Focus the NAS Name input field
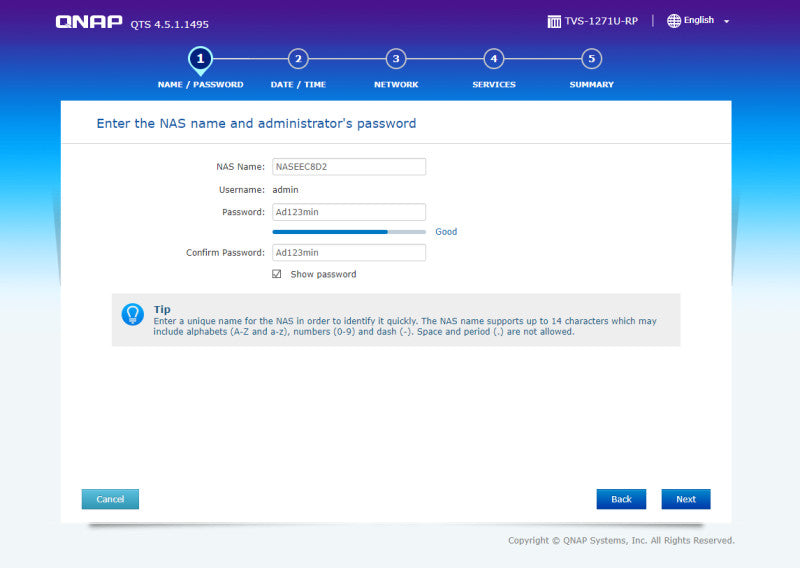 (349, 167)
